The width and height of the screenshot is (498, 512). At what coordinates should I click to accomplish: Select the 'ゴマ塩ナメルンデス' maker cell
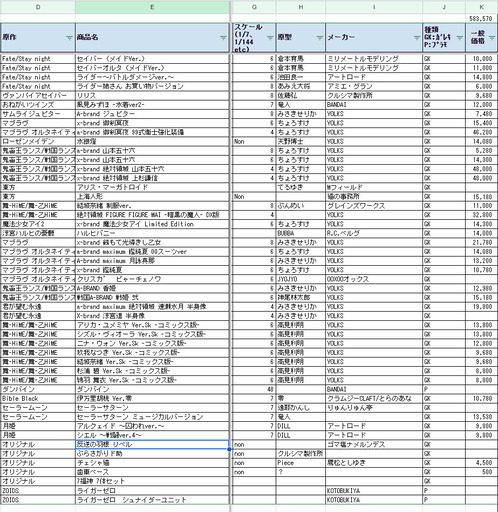[374, 444]
